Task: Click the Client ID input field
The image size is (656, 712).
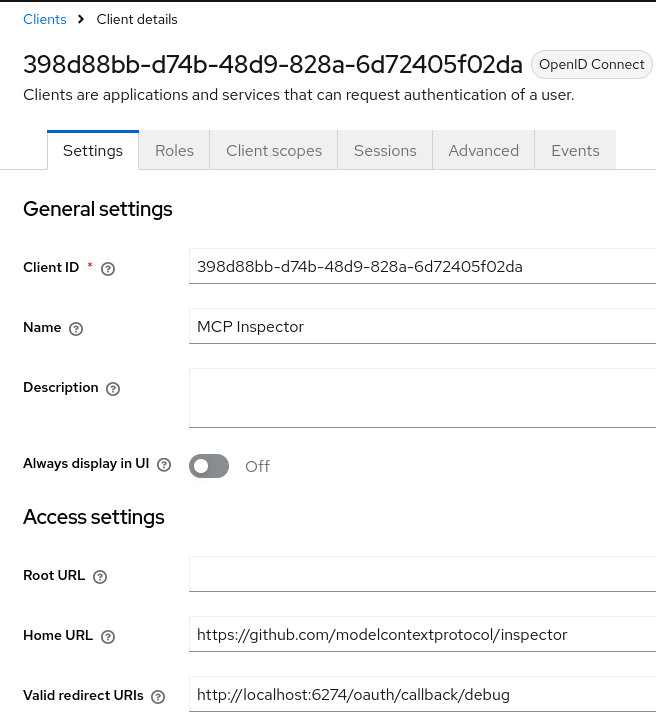Action: point(420,267)
